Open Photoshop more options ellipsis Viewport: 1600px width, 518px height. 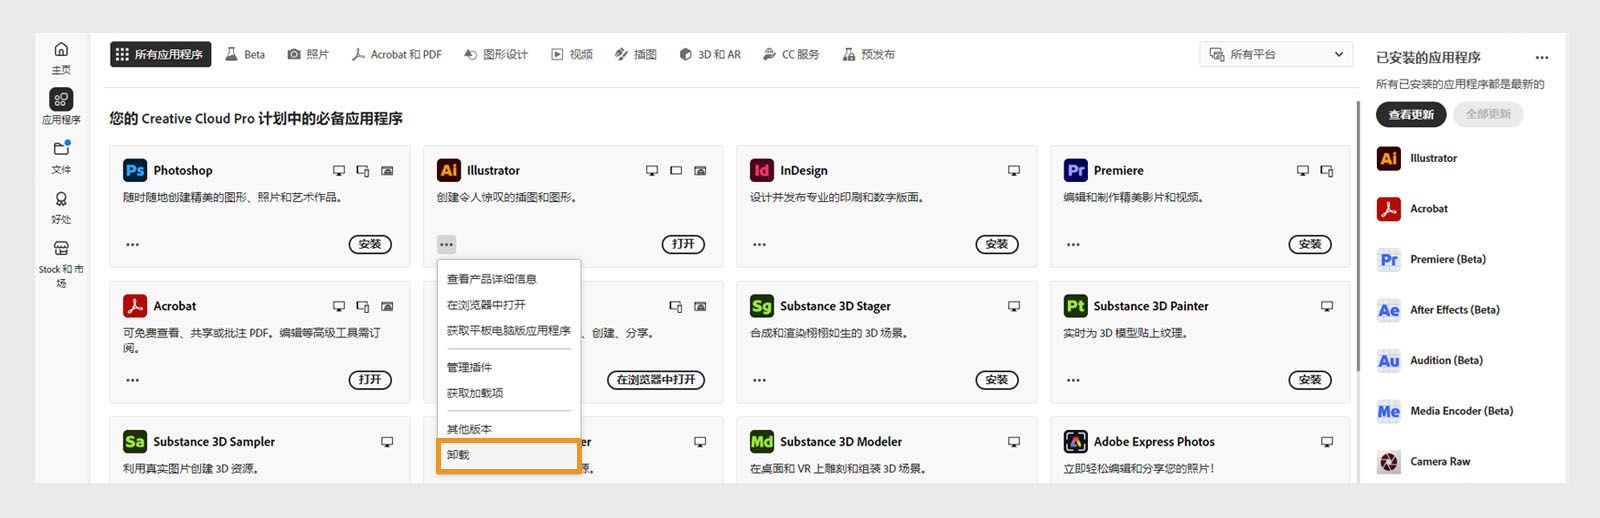coord(133,244)
